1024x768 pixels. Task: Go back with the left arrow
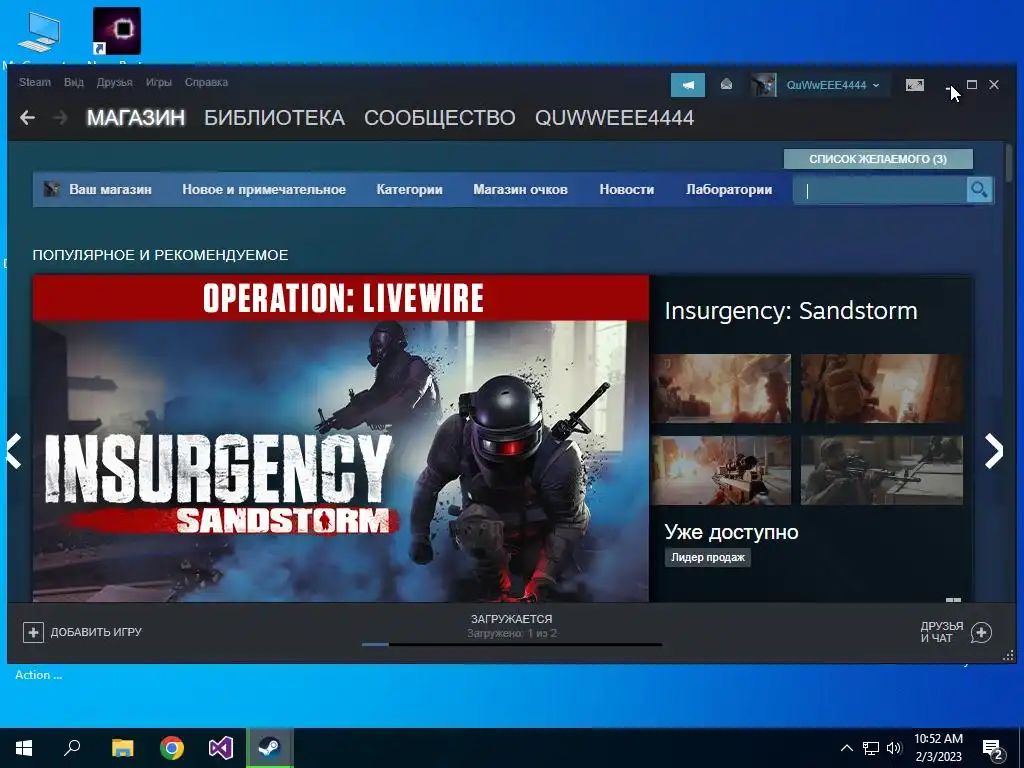click(x=27, y=118)
